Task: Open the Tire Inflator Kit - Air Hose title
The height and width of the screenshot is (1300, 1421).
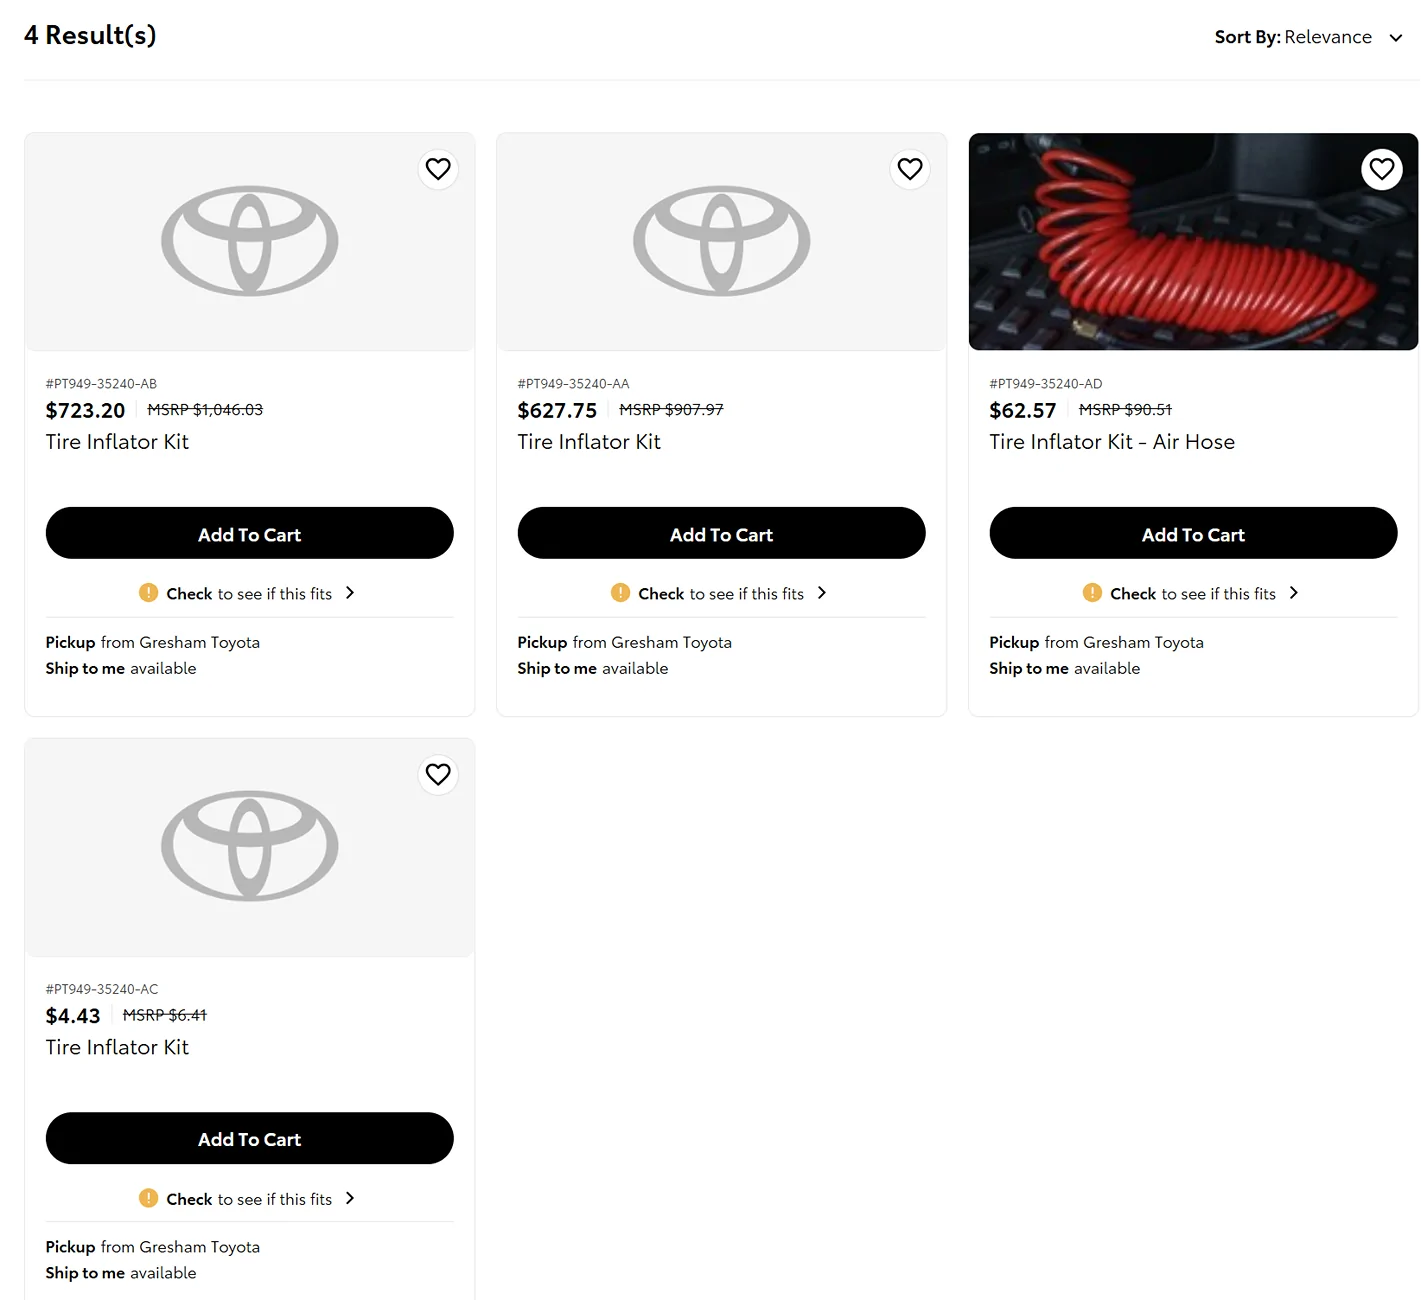Action: 1111,442
